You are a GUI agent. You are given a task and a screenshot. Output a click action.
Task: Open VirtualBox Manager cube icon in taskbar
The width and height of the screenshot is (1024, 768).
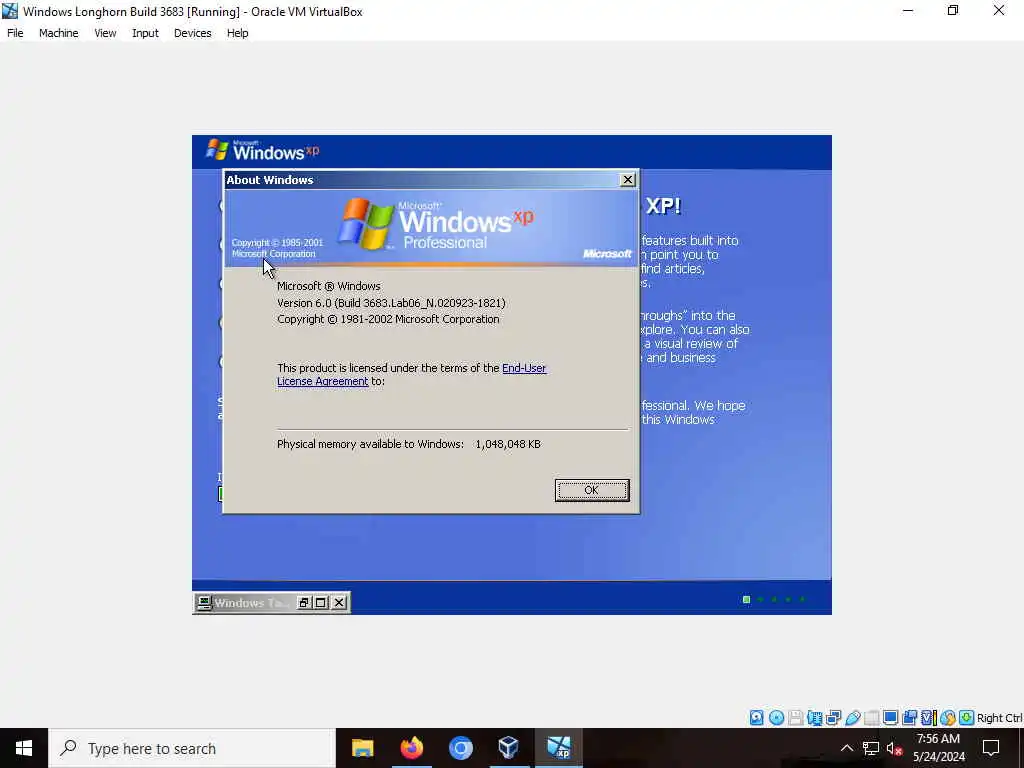(x=509, y=748)
